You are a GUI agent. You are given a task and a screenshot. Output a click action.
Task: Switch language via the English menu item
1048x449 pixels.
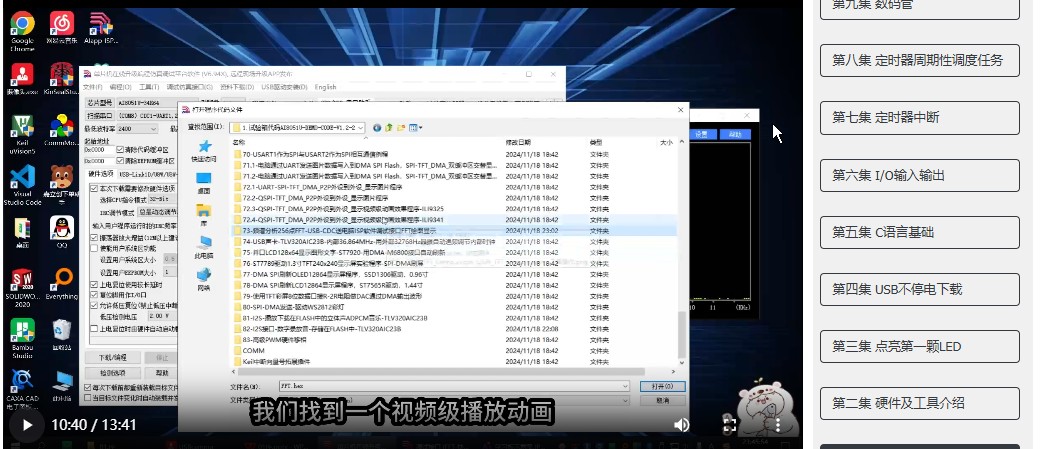coord(325,87)
